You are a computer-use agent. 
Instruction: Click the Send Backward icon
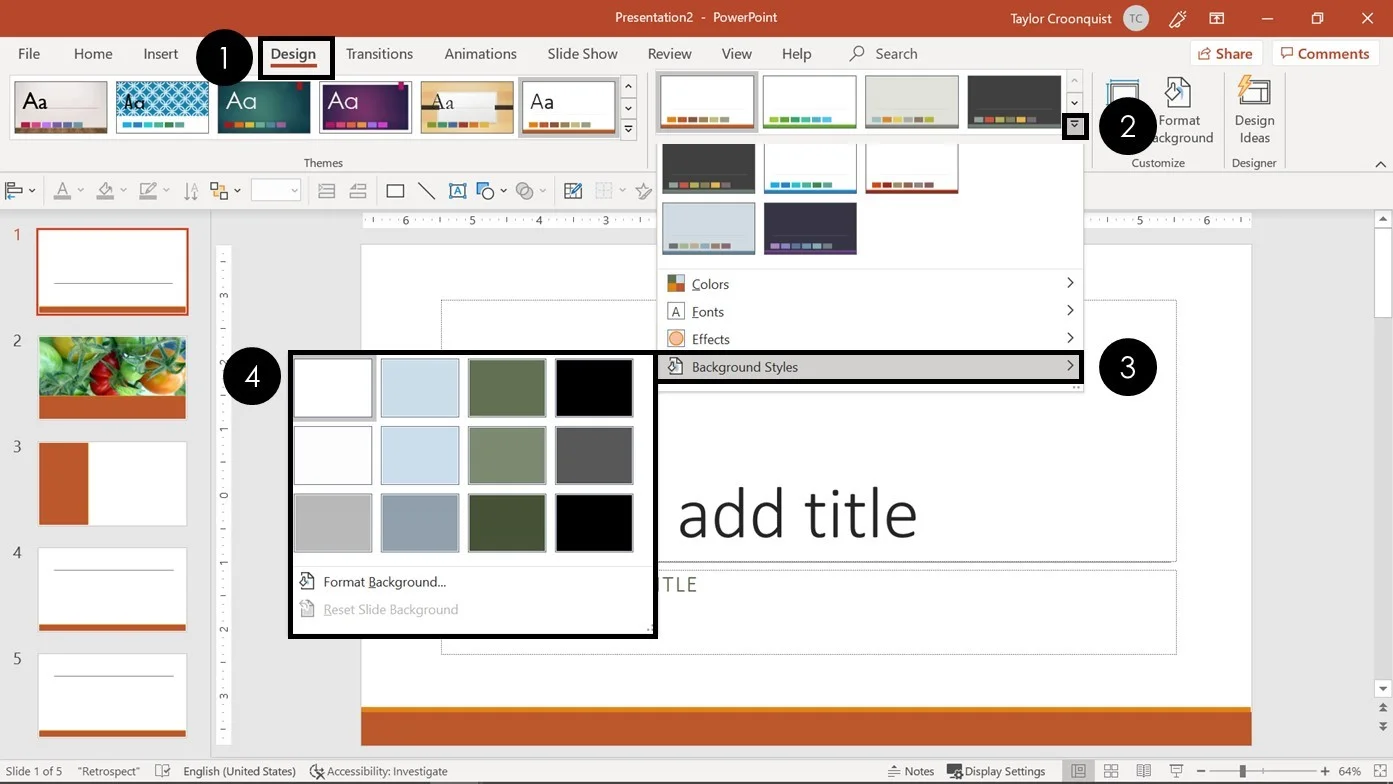pyautogui.click(x=358, y=190)
